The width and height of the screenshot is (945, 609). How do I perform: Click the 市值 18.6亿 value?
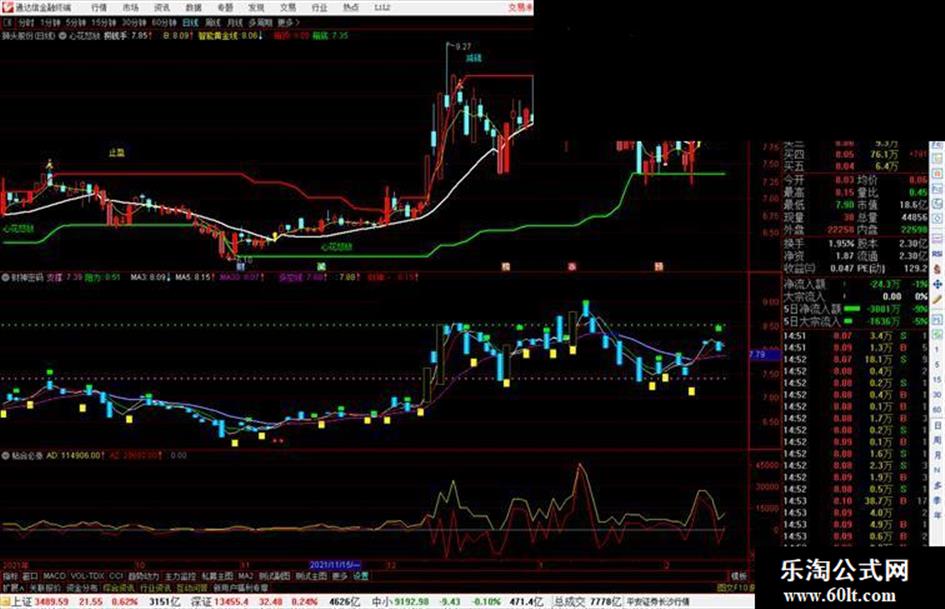click(x=914, y=206)
